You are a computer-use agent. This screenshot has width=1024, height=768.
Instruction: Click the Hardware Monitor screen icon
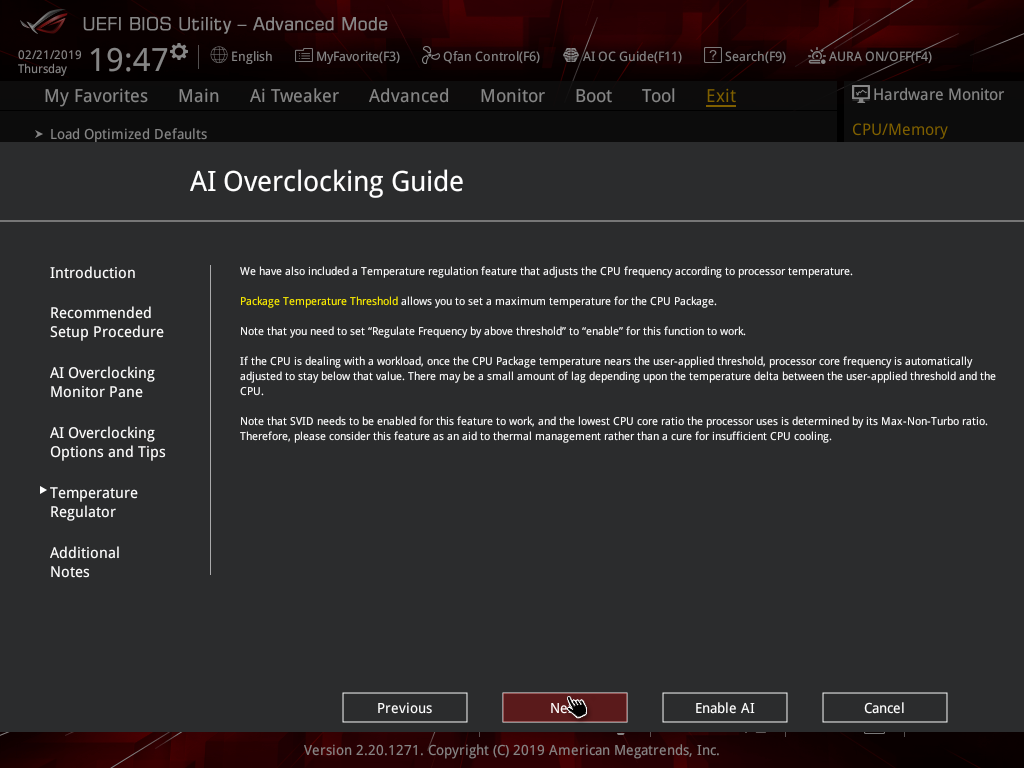(x=861, y=95)
